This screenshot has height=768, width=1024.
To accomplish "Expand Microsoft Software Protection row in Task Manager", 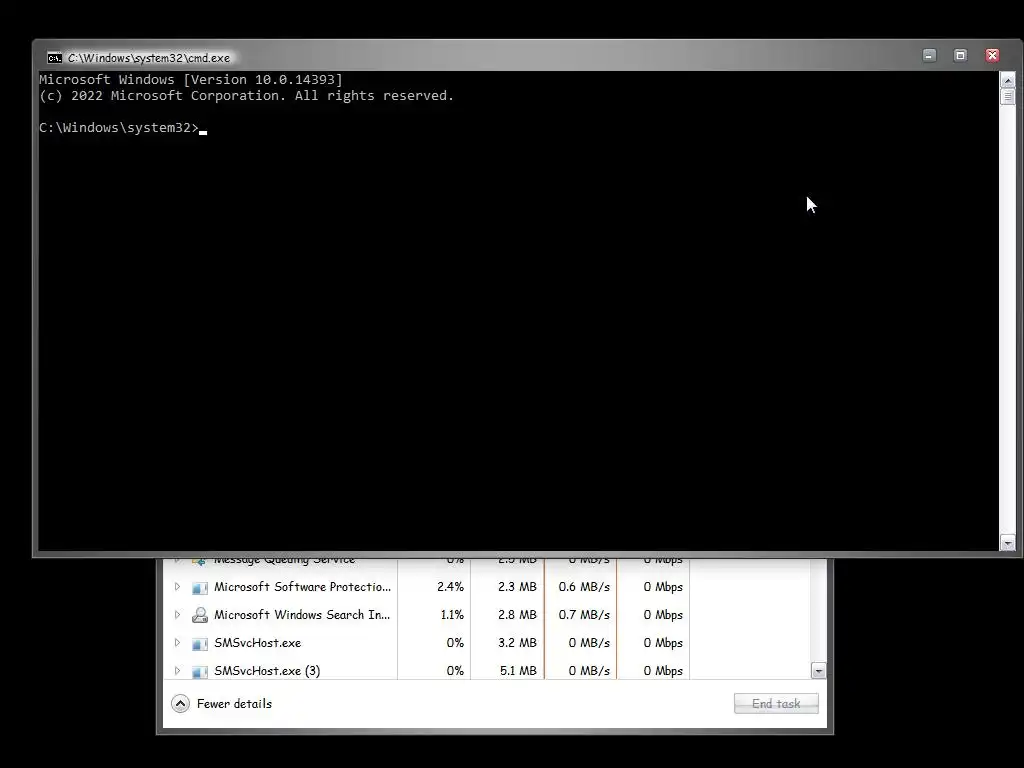I will click(x=177, y=586).
